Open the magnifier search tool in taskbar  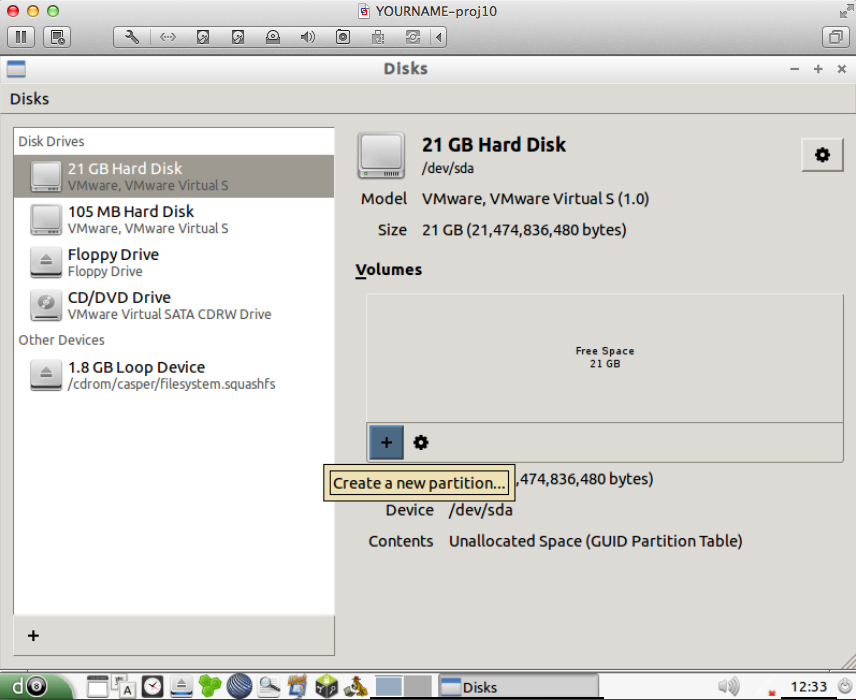(269, 686)
